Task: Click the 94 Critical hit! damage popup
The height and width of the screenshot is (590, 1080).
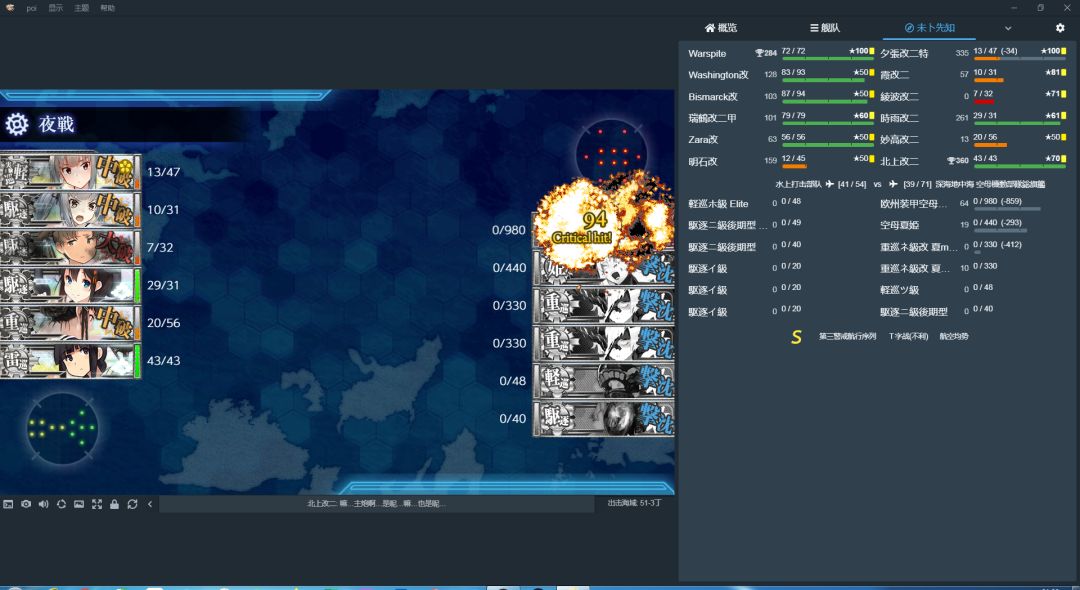Action: click(582, 227)
